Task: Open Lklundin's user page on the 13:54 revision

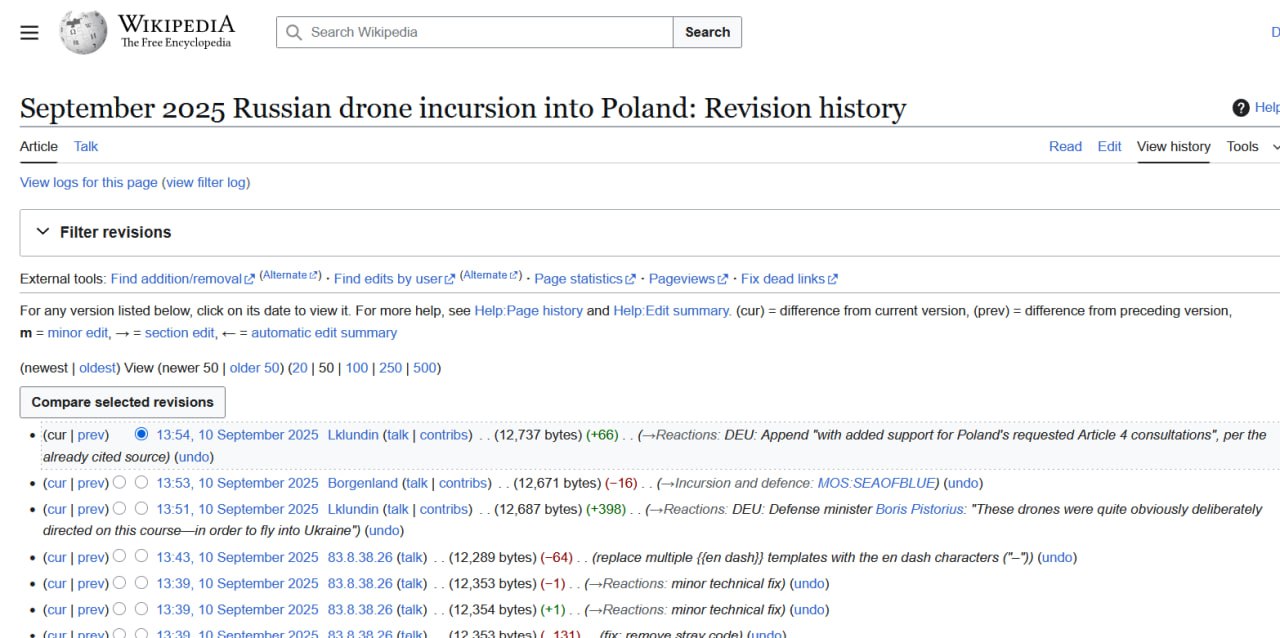Action: 353,435
